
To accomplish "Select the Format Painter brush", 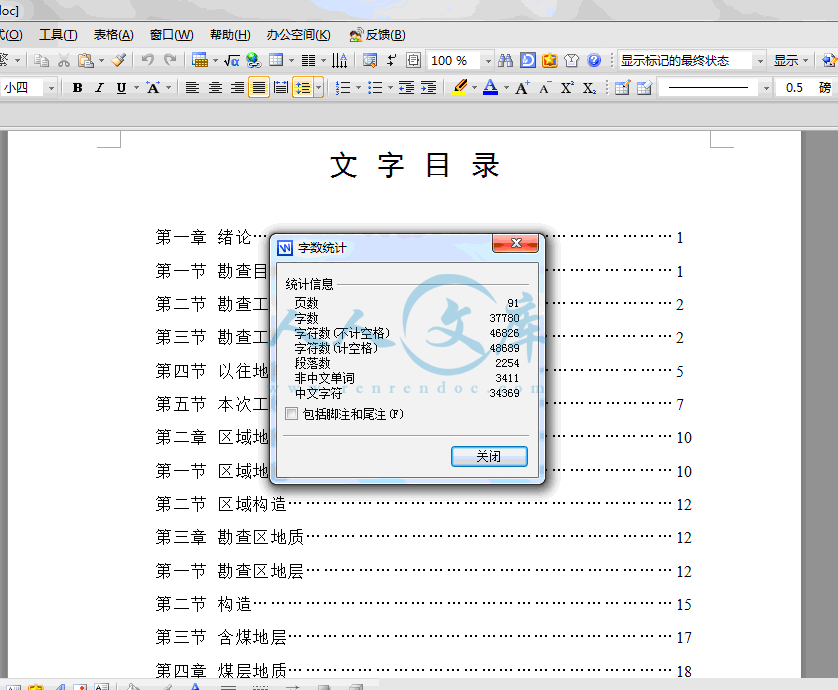I will 119,60.
